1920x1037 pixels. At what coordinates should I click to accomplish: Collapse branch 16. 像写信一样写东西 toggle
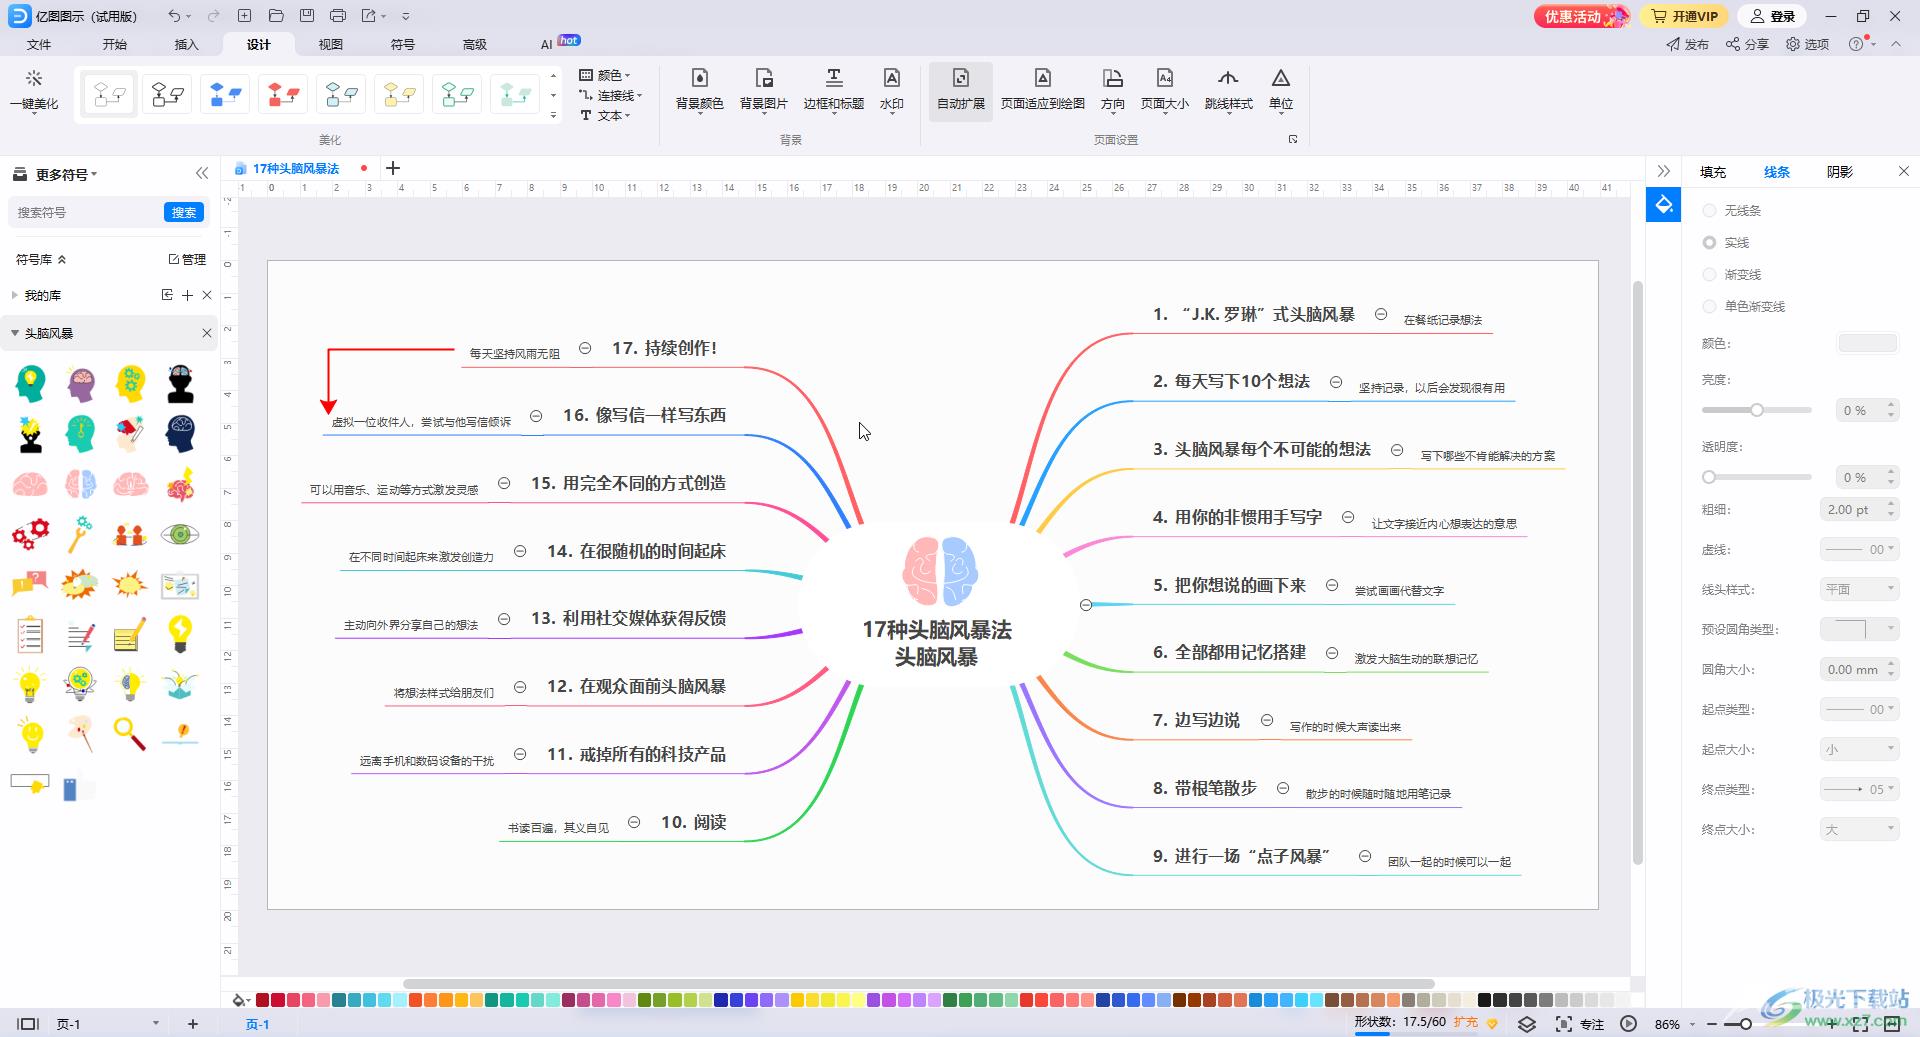click(x=536, y=415)
